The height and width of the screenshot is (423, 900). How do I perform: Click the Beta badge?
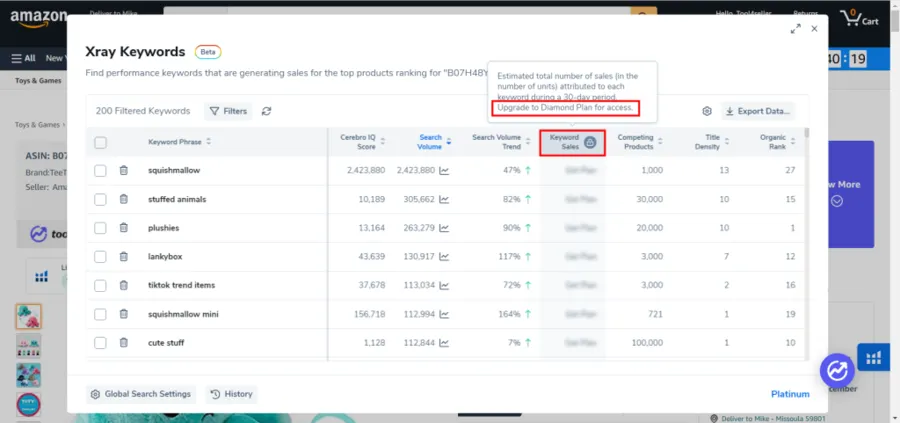[x=208, y=52]
